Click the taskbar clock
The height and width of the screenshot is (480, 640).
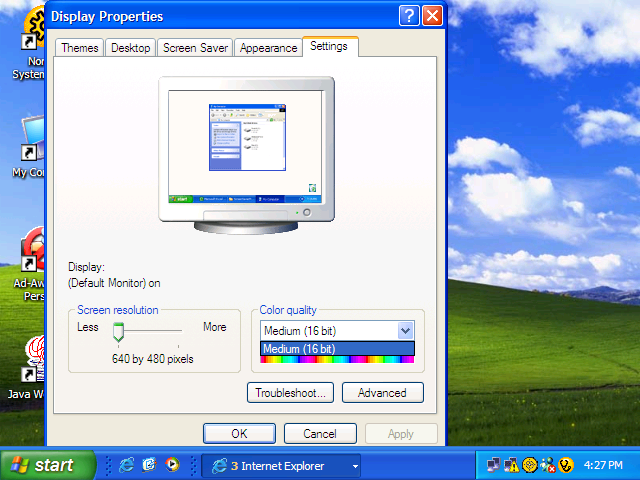point(603,465)
